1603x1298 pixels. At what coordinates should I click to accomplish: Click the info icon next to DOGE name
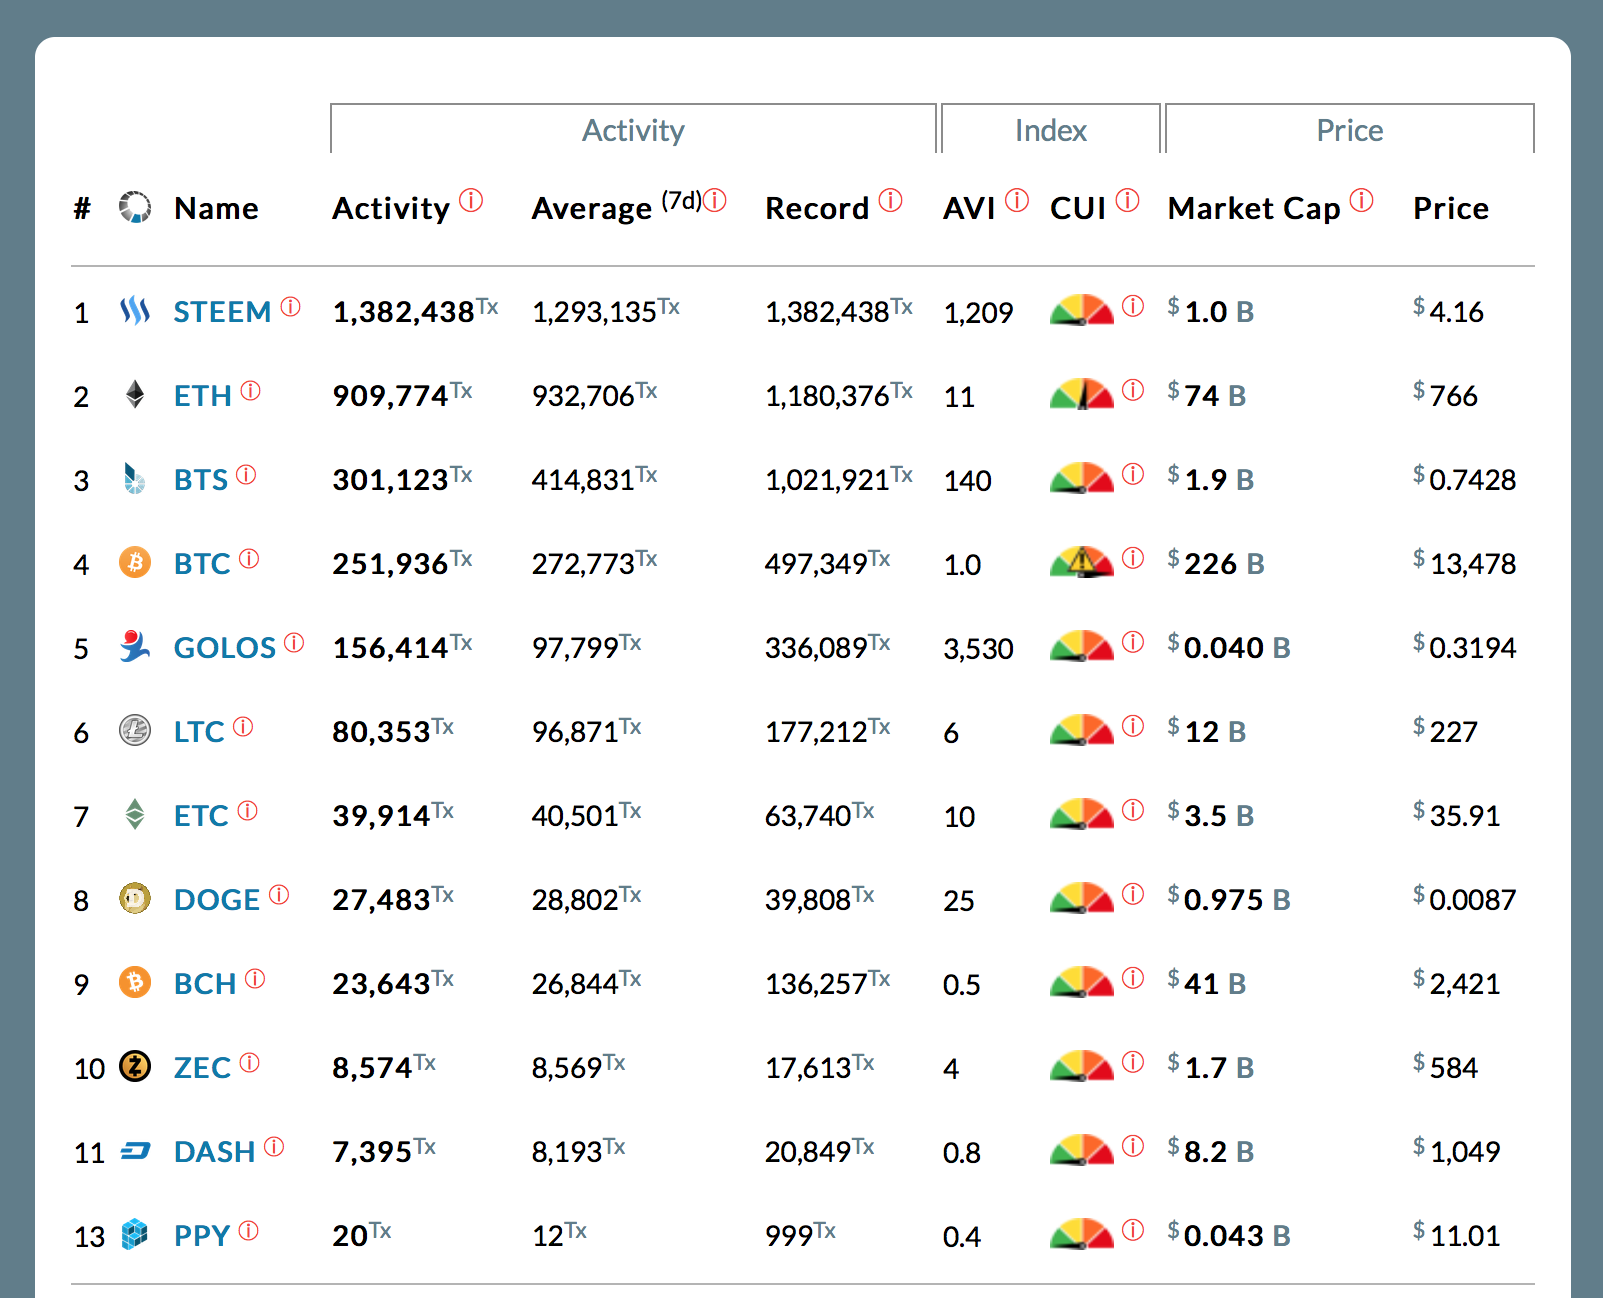[279, 894]
